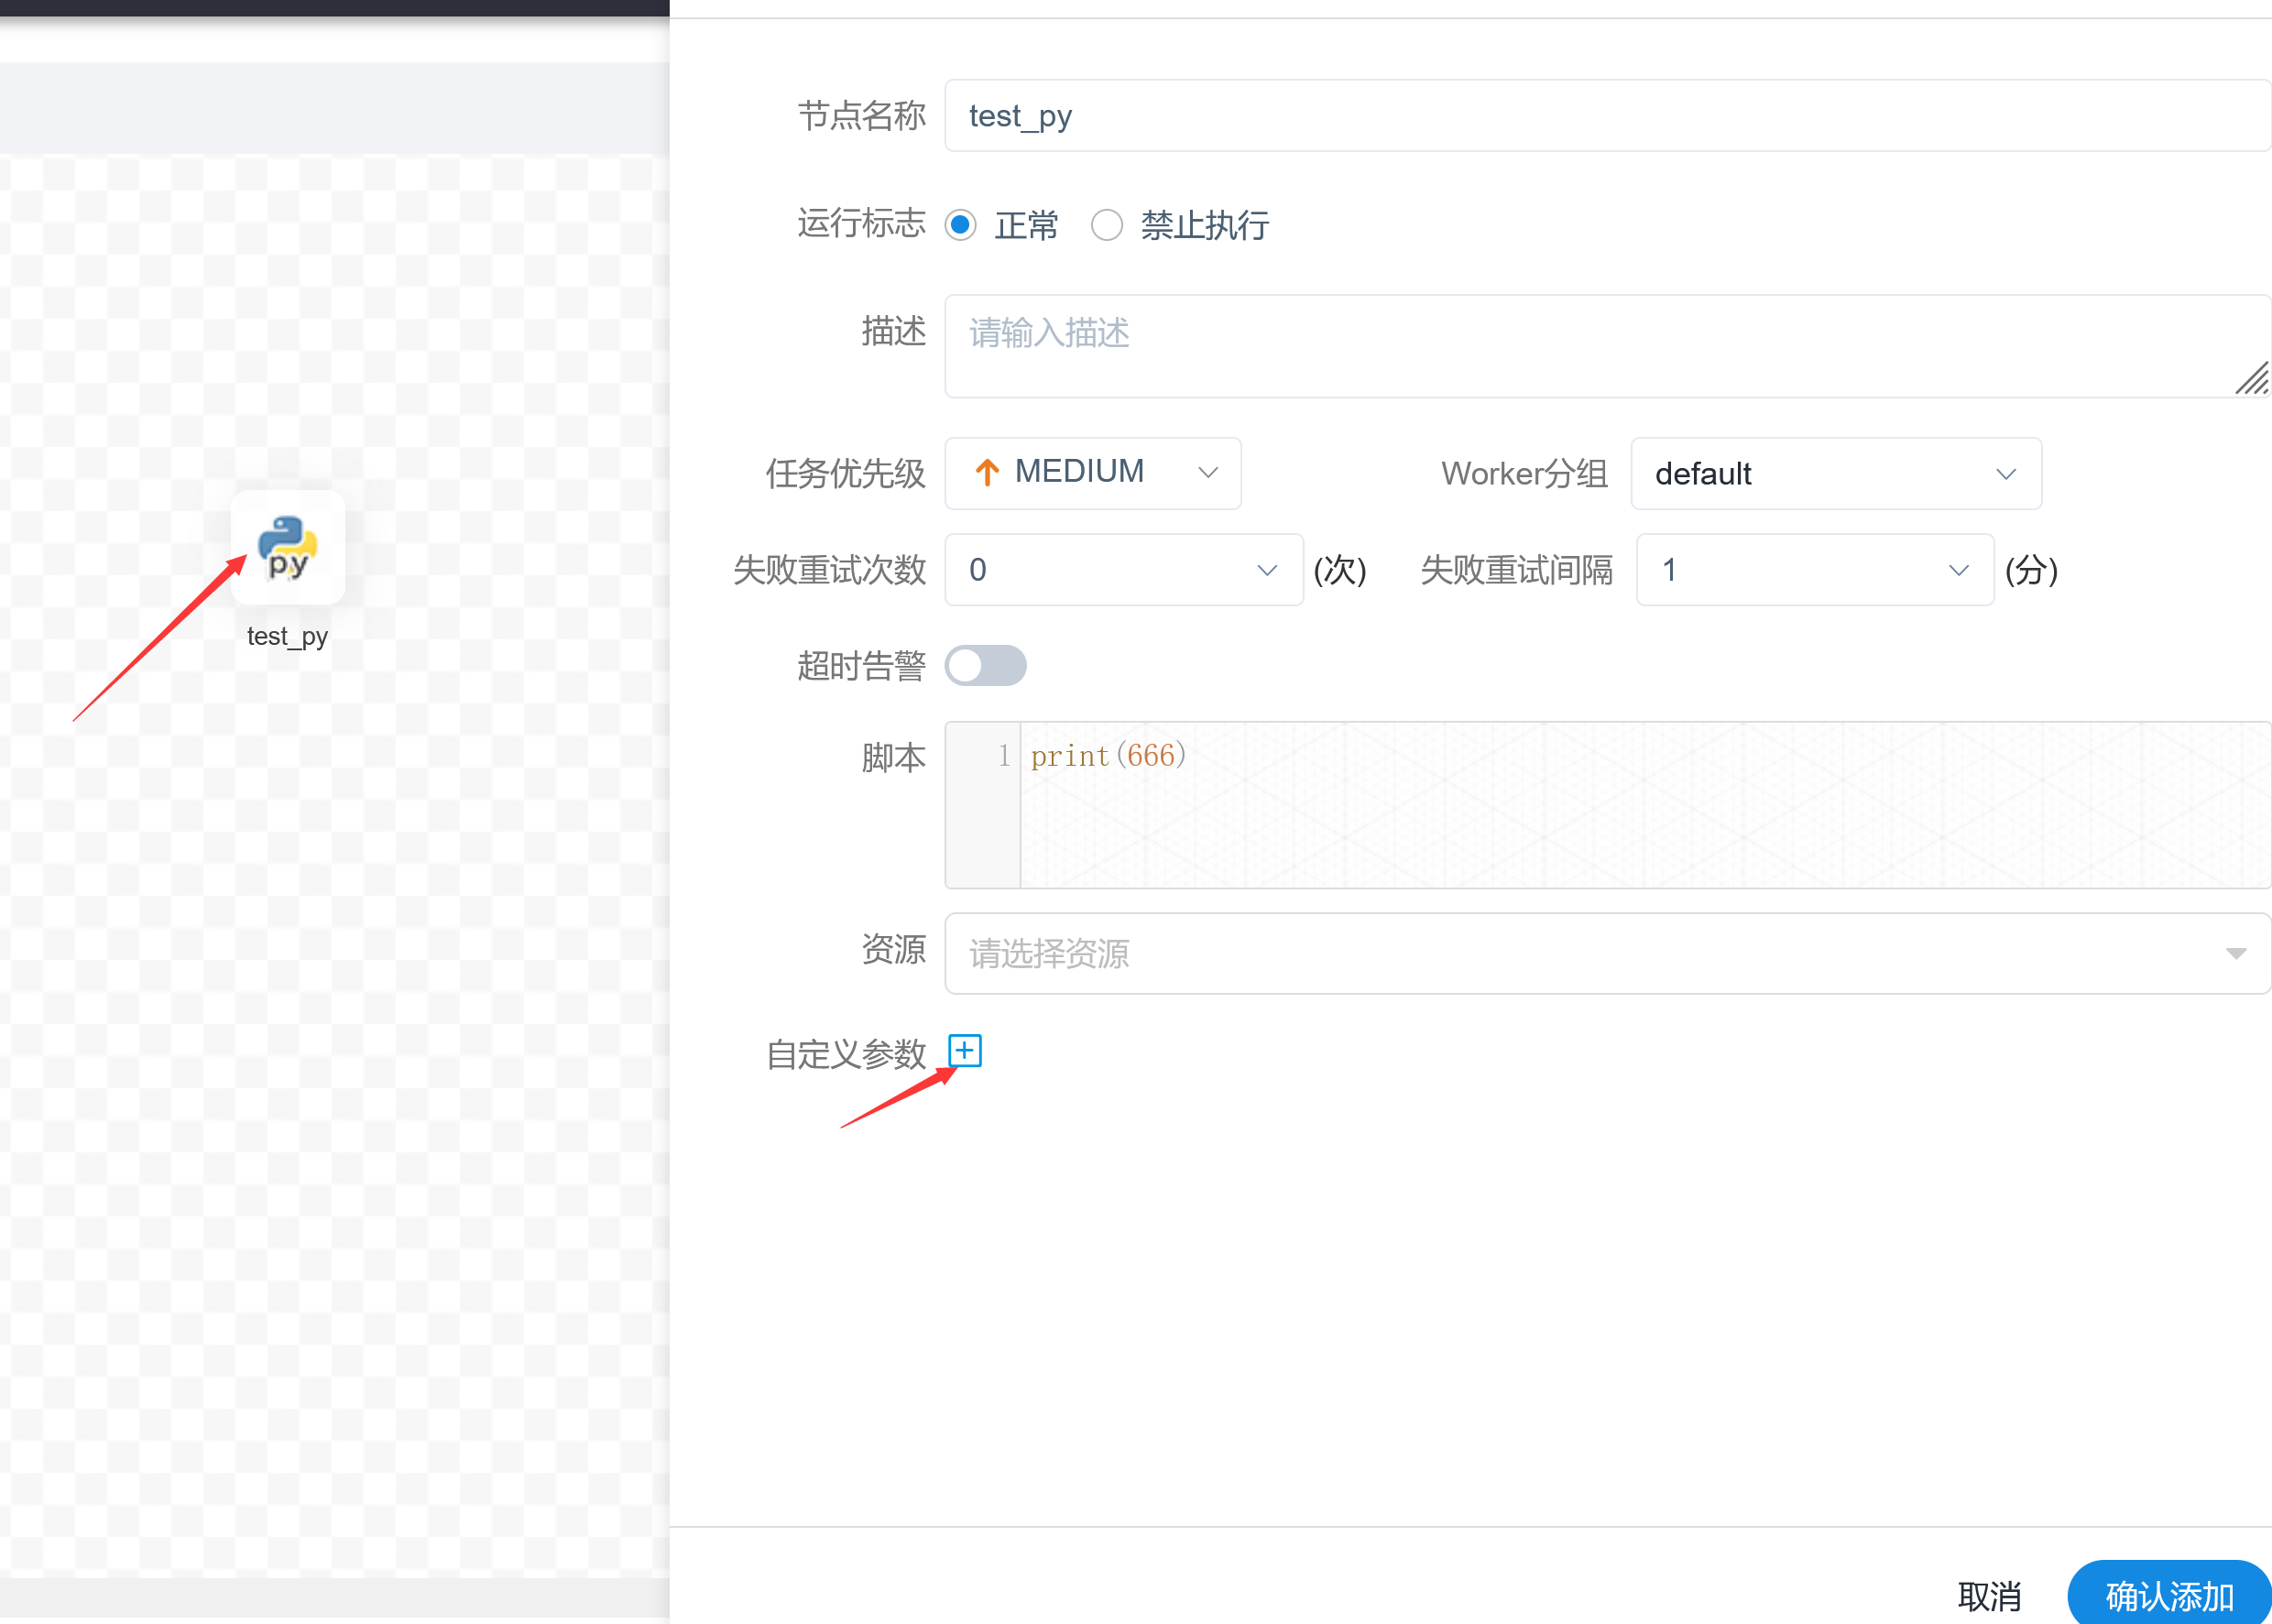Click the plus icon beside 自定义参数

pyautogui.click(x=965, y=1051)
